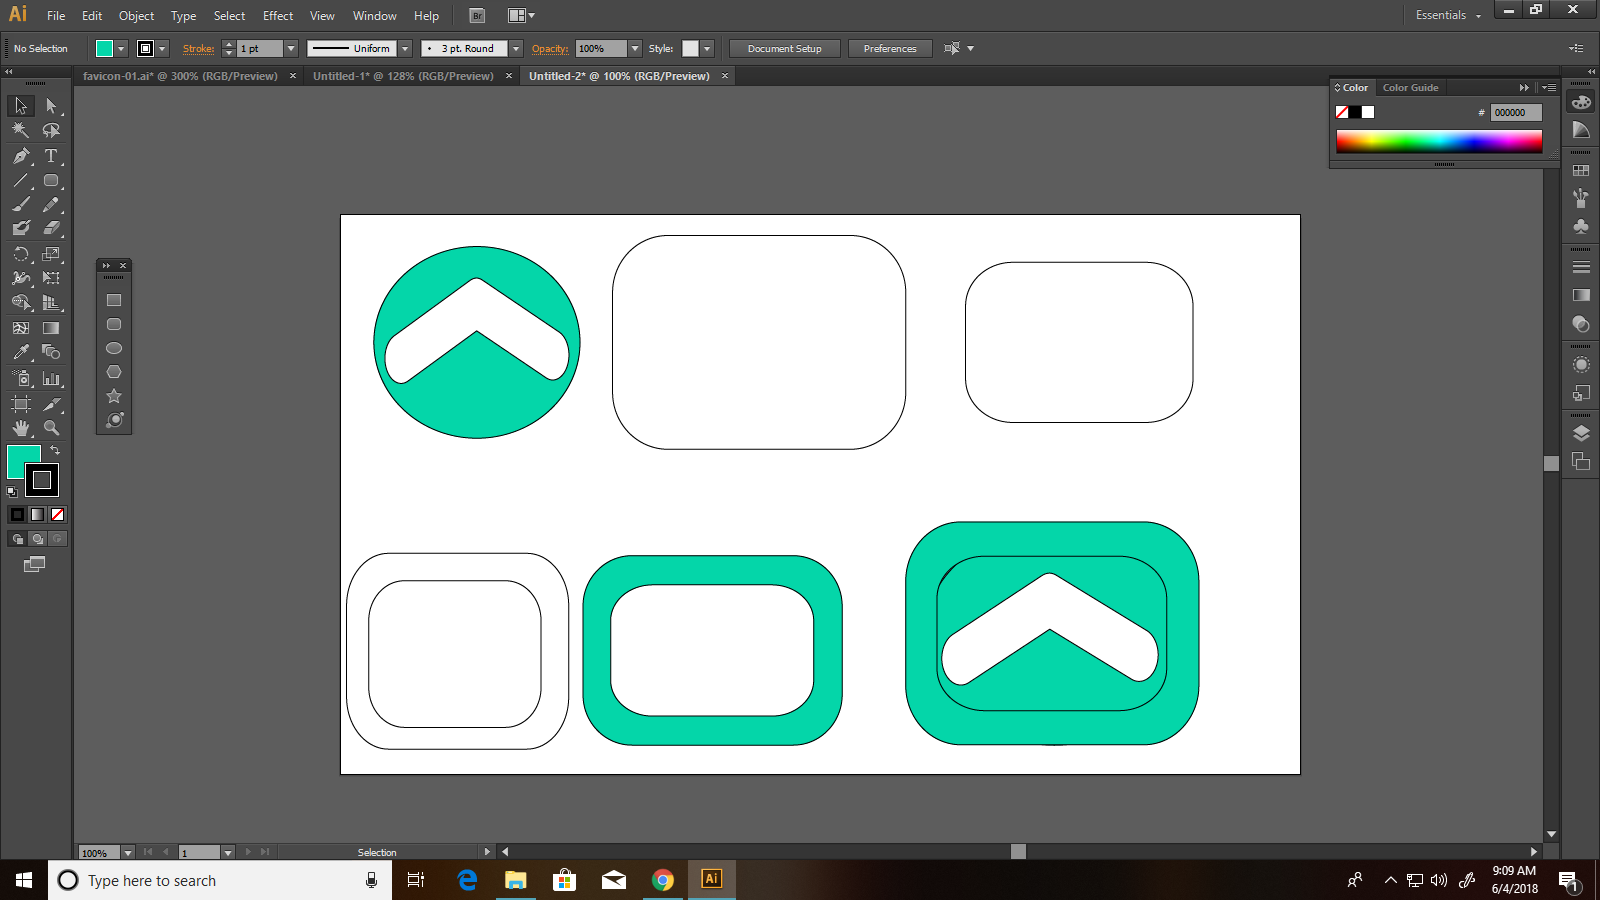Select the Hand tool

[x=21, y=426]
